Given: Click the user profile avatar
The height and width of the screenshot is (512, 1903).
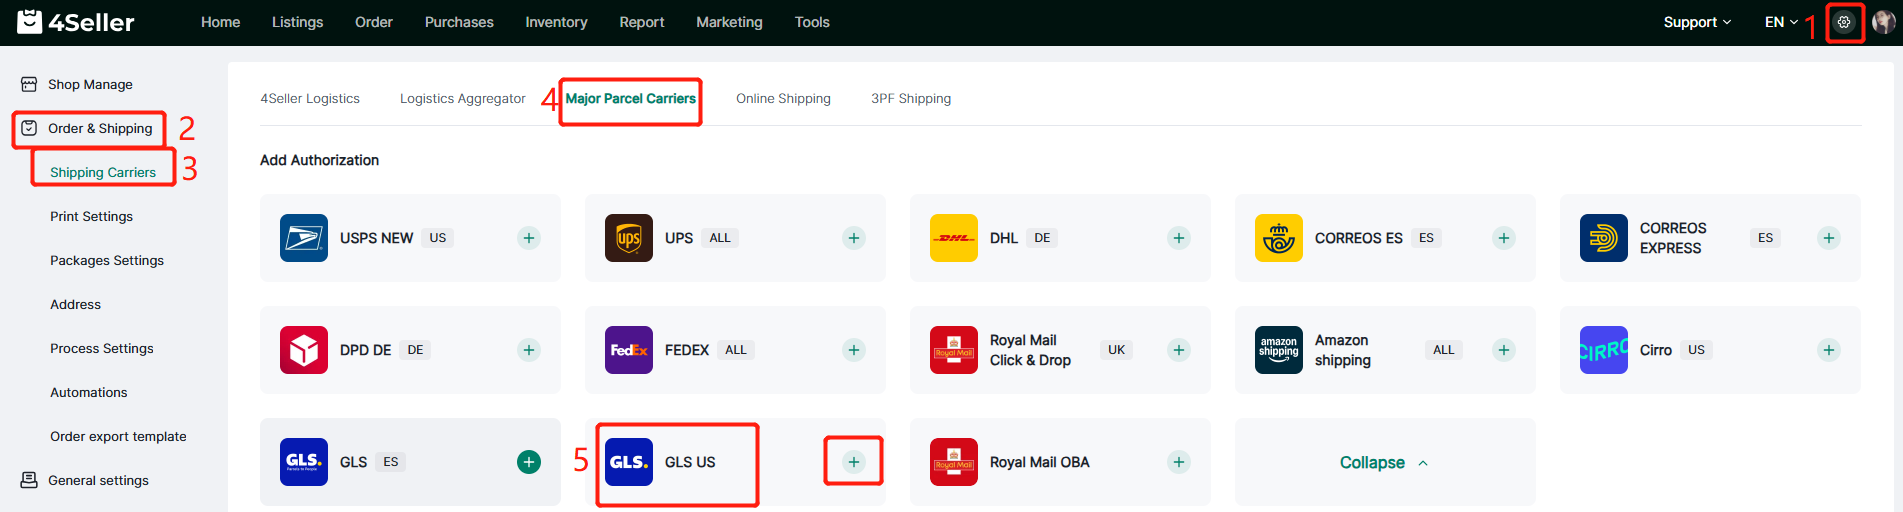Looking at the screenshot, I should point(1883,22).
